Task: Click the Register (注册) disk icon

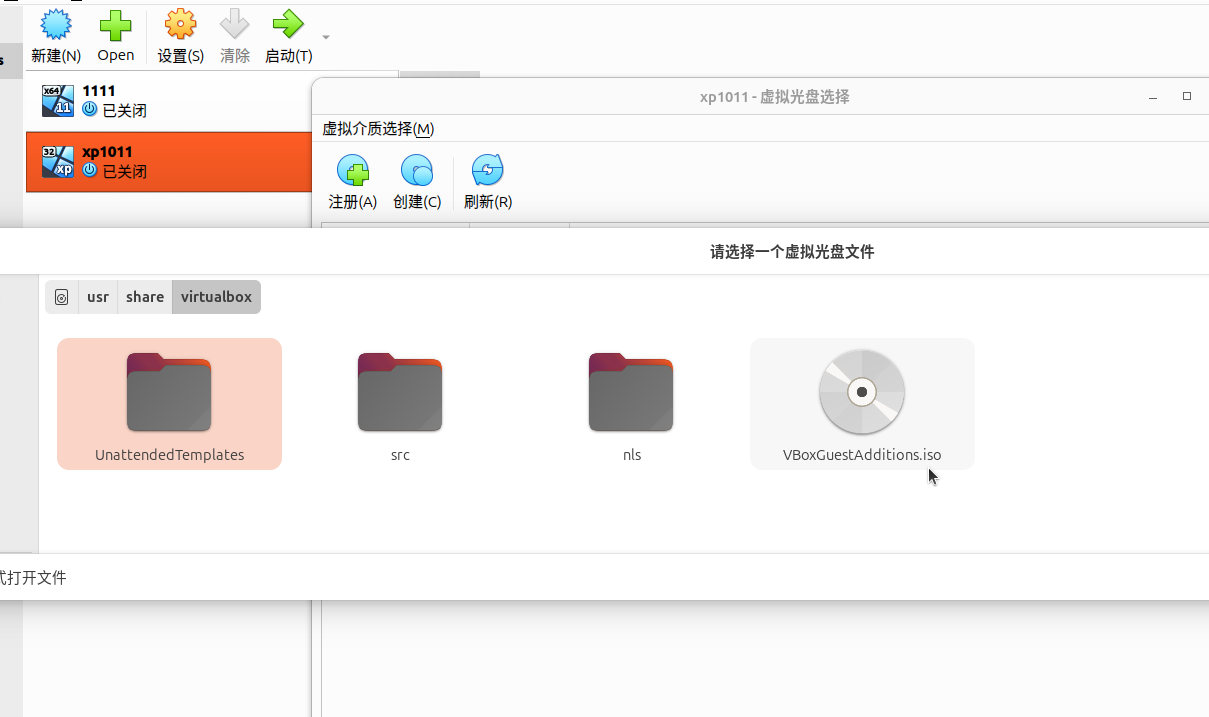Action: [x=353, y=170]
